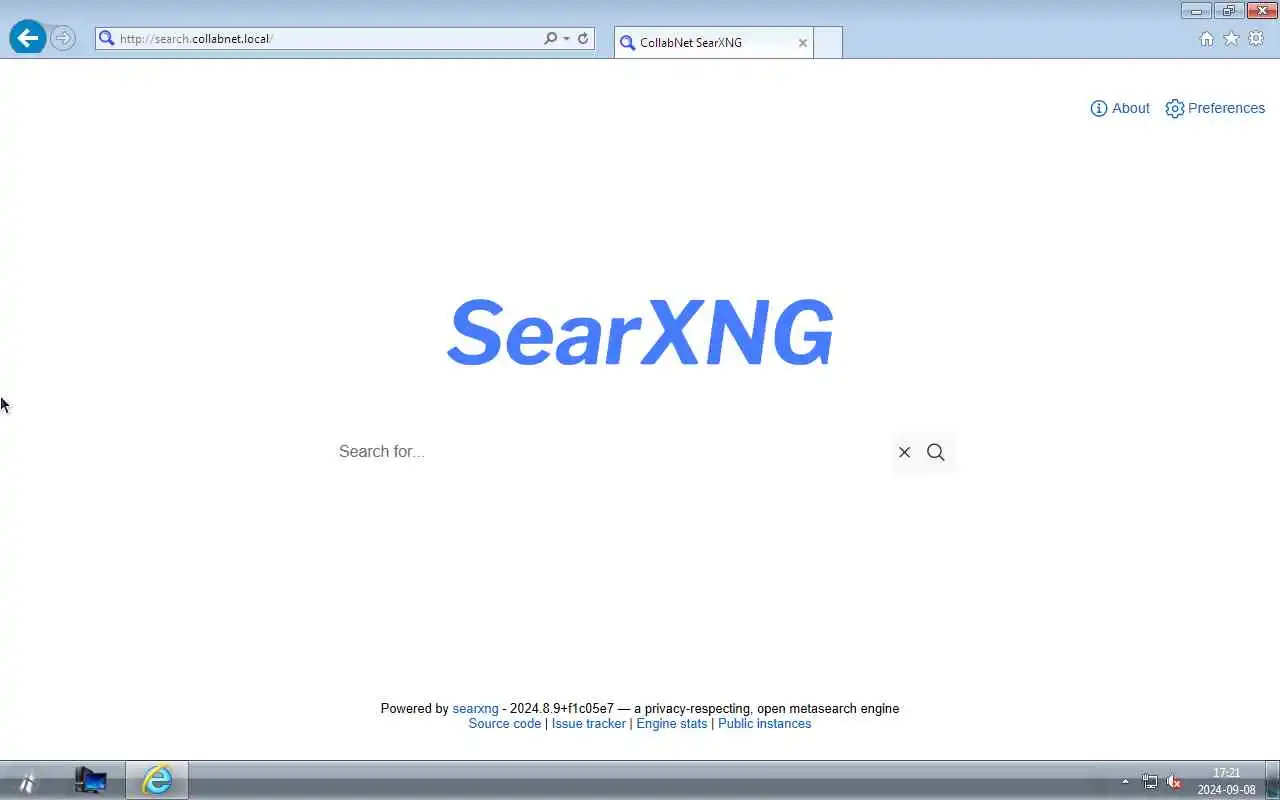Screen dimensions: 1280x800
Task: Click the network status tray icon
Action: pyautogui.click(x=1150, y=781)
